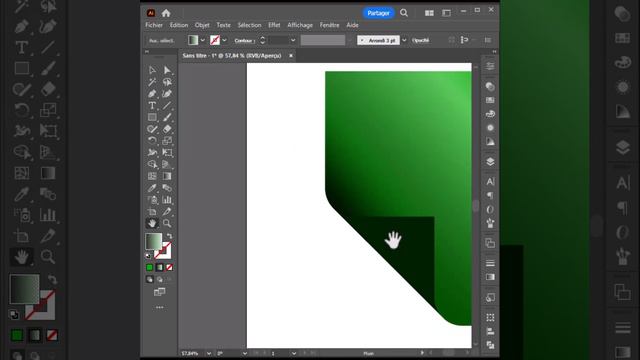Expand the fill color dropdown in control bar
The image size is (640, 360).
click(202, 40)
